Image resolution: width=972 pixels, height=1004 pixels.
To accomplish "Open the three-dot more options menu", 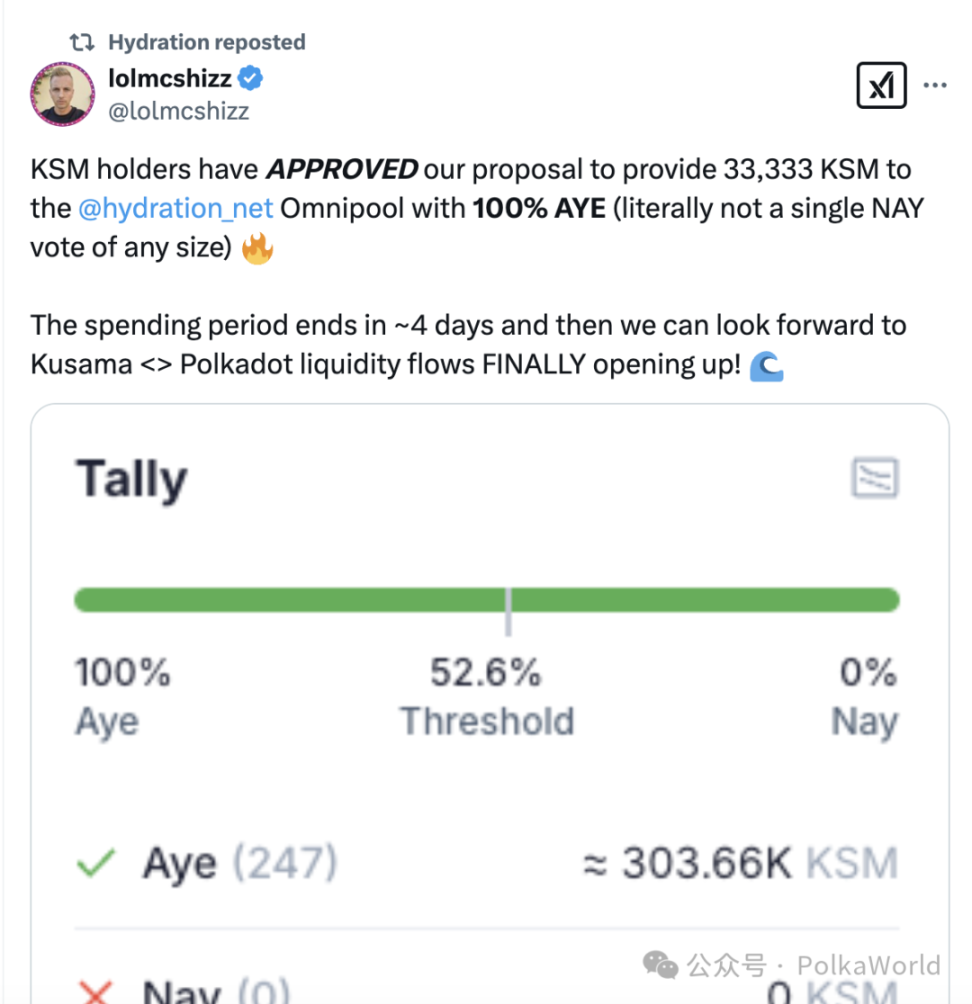I will click(x=934, y=86).
